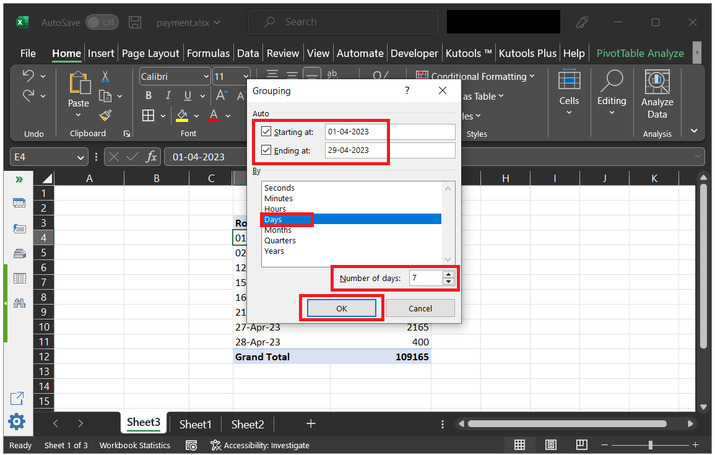Click the column manager icon in sidebar
The height and width of the screenshot is (455, 715).
19,278
